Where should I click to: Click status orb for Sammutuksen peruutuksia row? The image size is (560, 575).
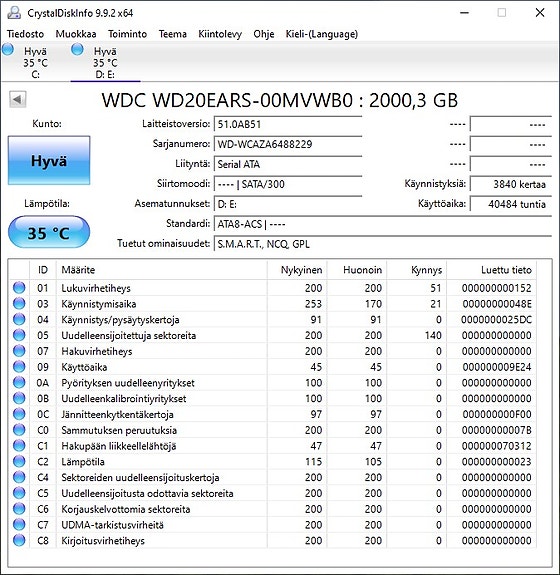coord(19,430)
